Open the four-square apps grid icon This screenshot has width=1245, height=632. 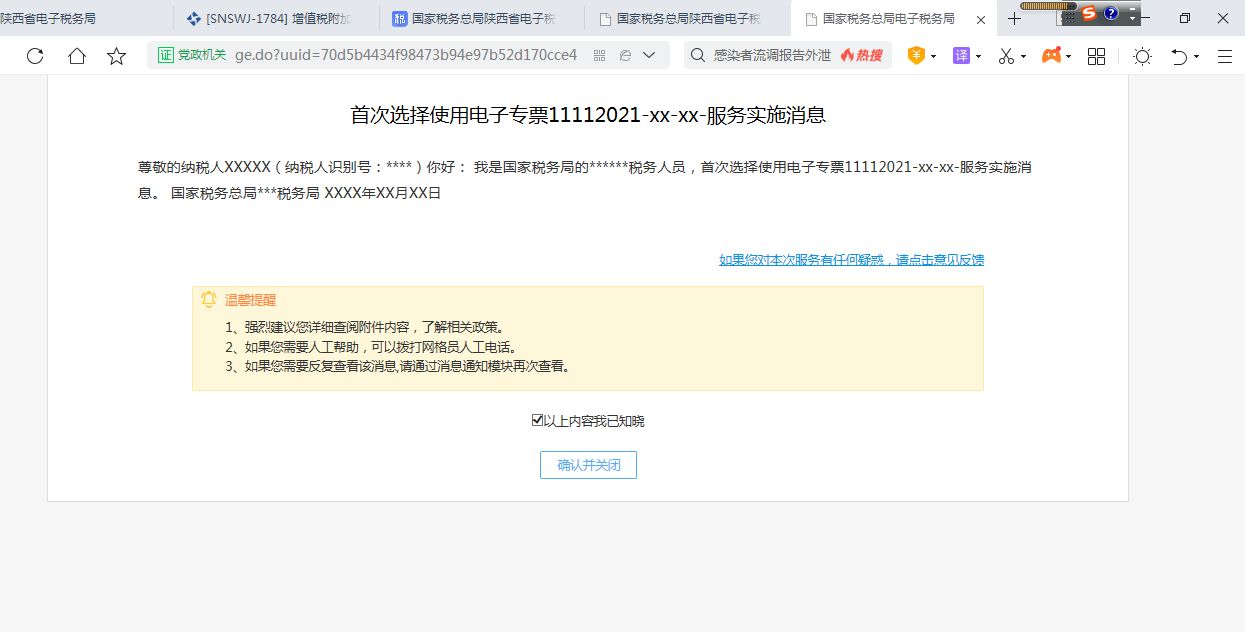1097,56
